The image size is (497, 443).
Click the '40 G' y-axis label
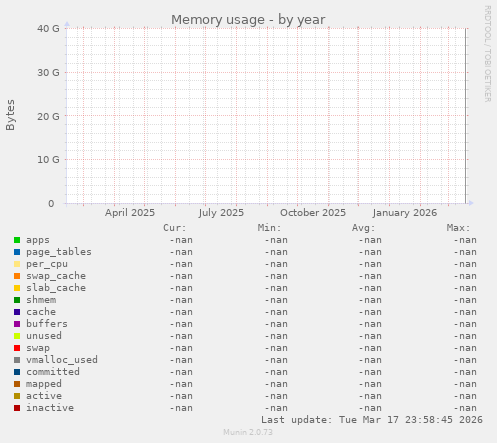48,29
